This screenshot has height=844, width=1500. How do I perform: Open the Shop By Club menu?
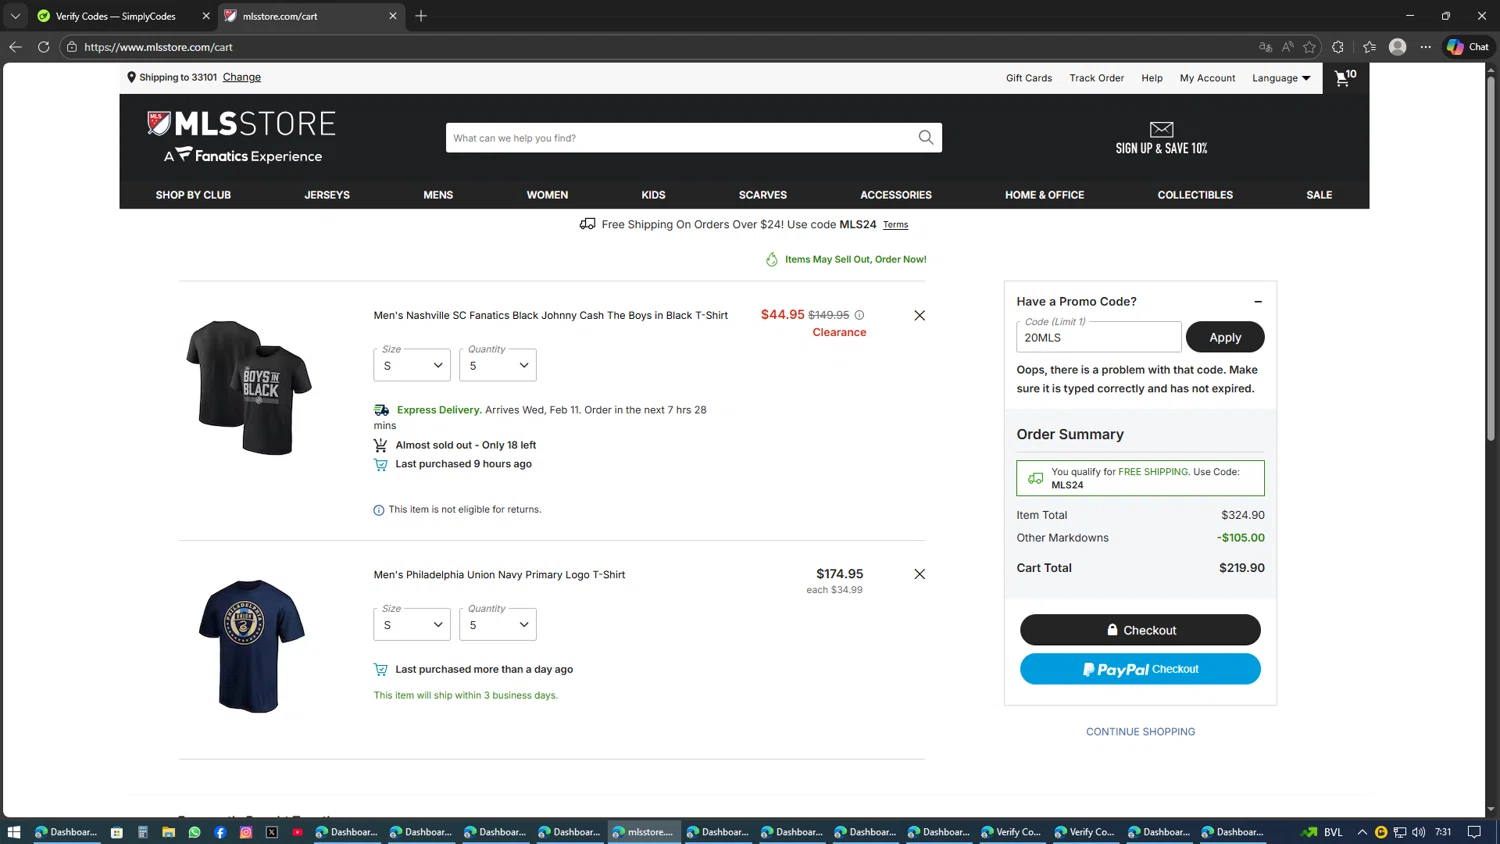[x=193, y=195]
